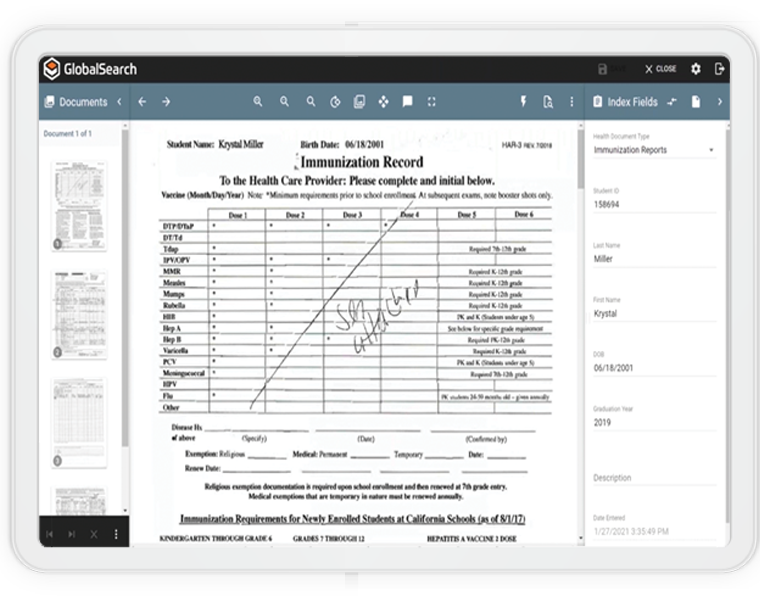
Task: Select the page 2 thumbnail
Action: click(79, 315)
